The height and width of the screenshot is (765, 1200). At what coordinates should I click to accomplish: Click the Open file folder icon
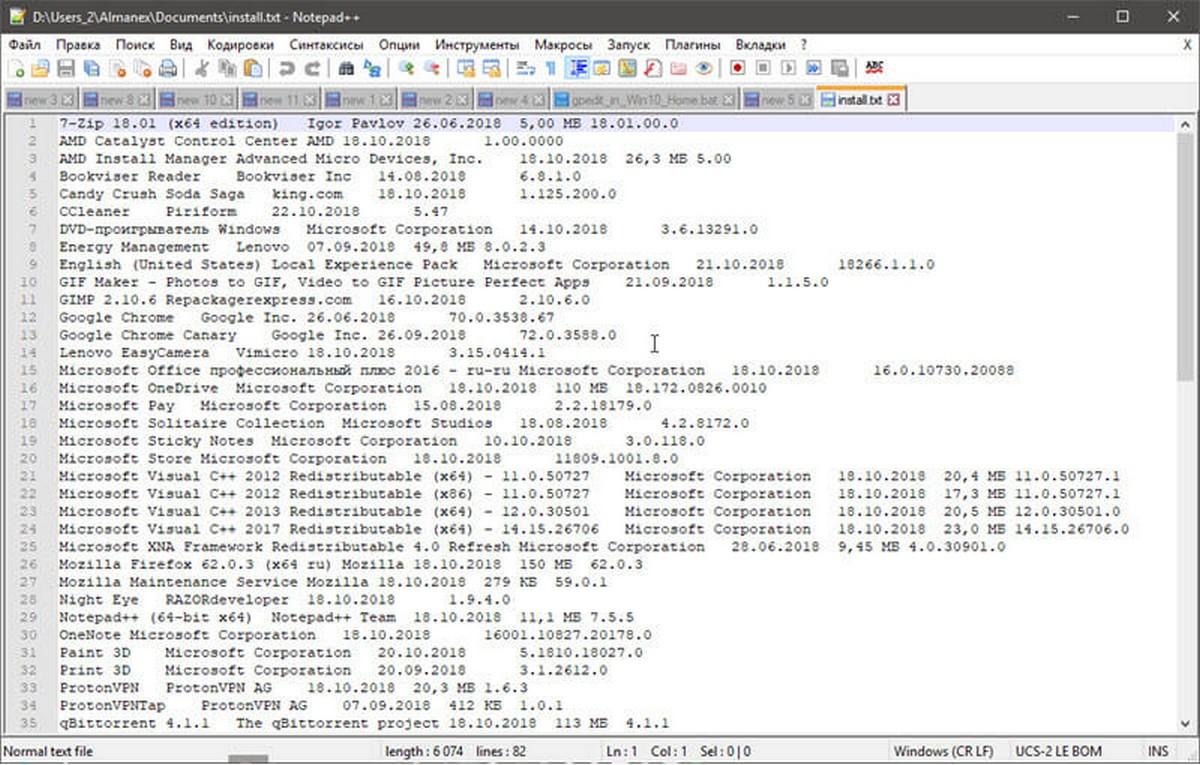[41, 68]
